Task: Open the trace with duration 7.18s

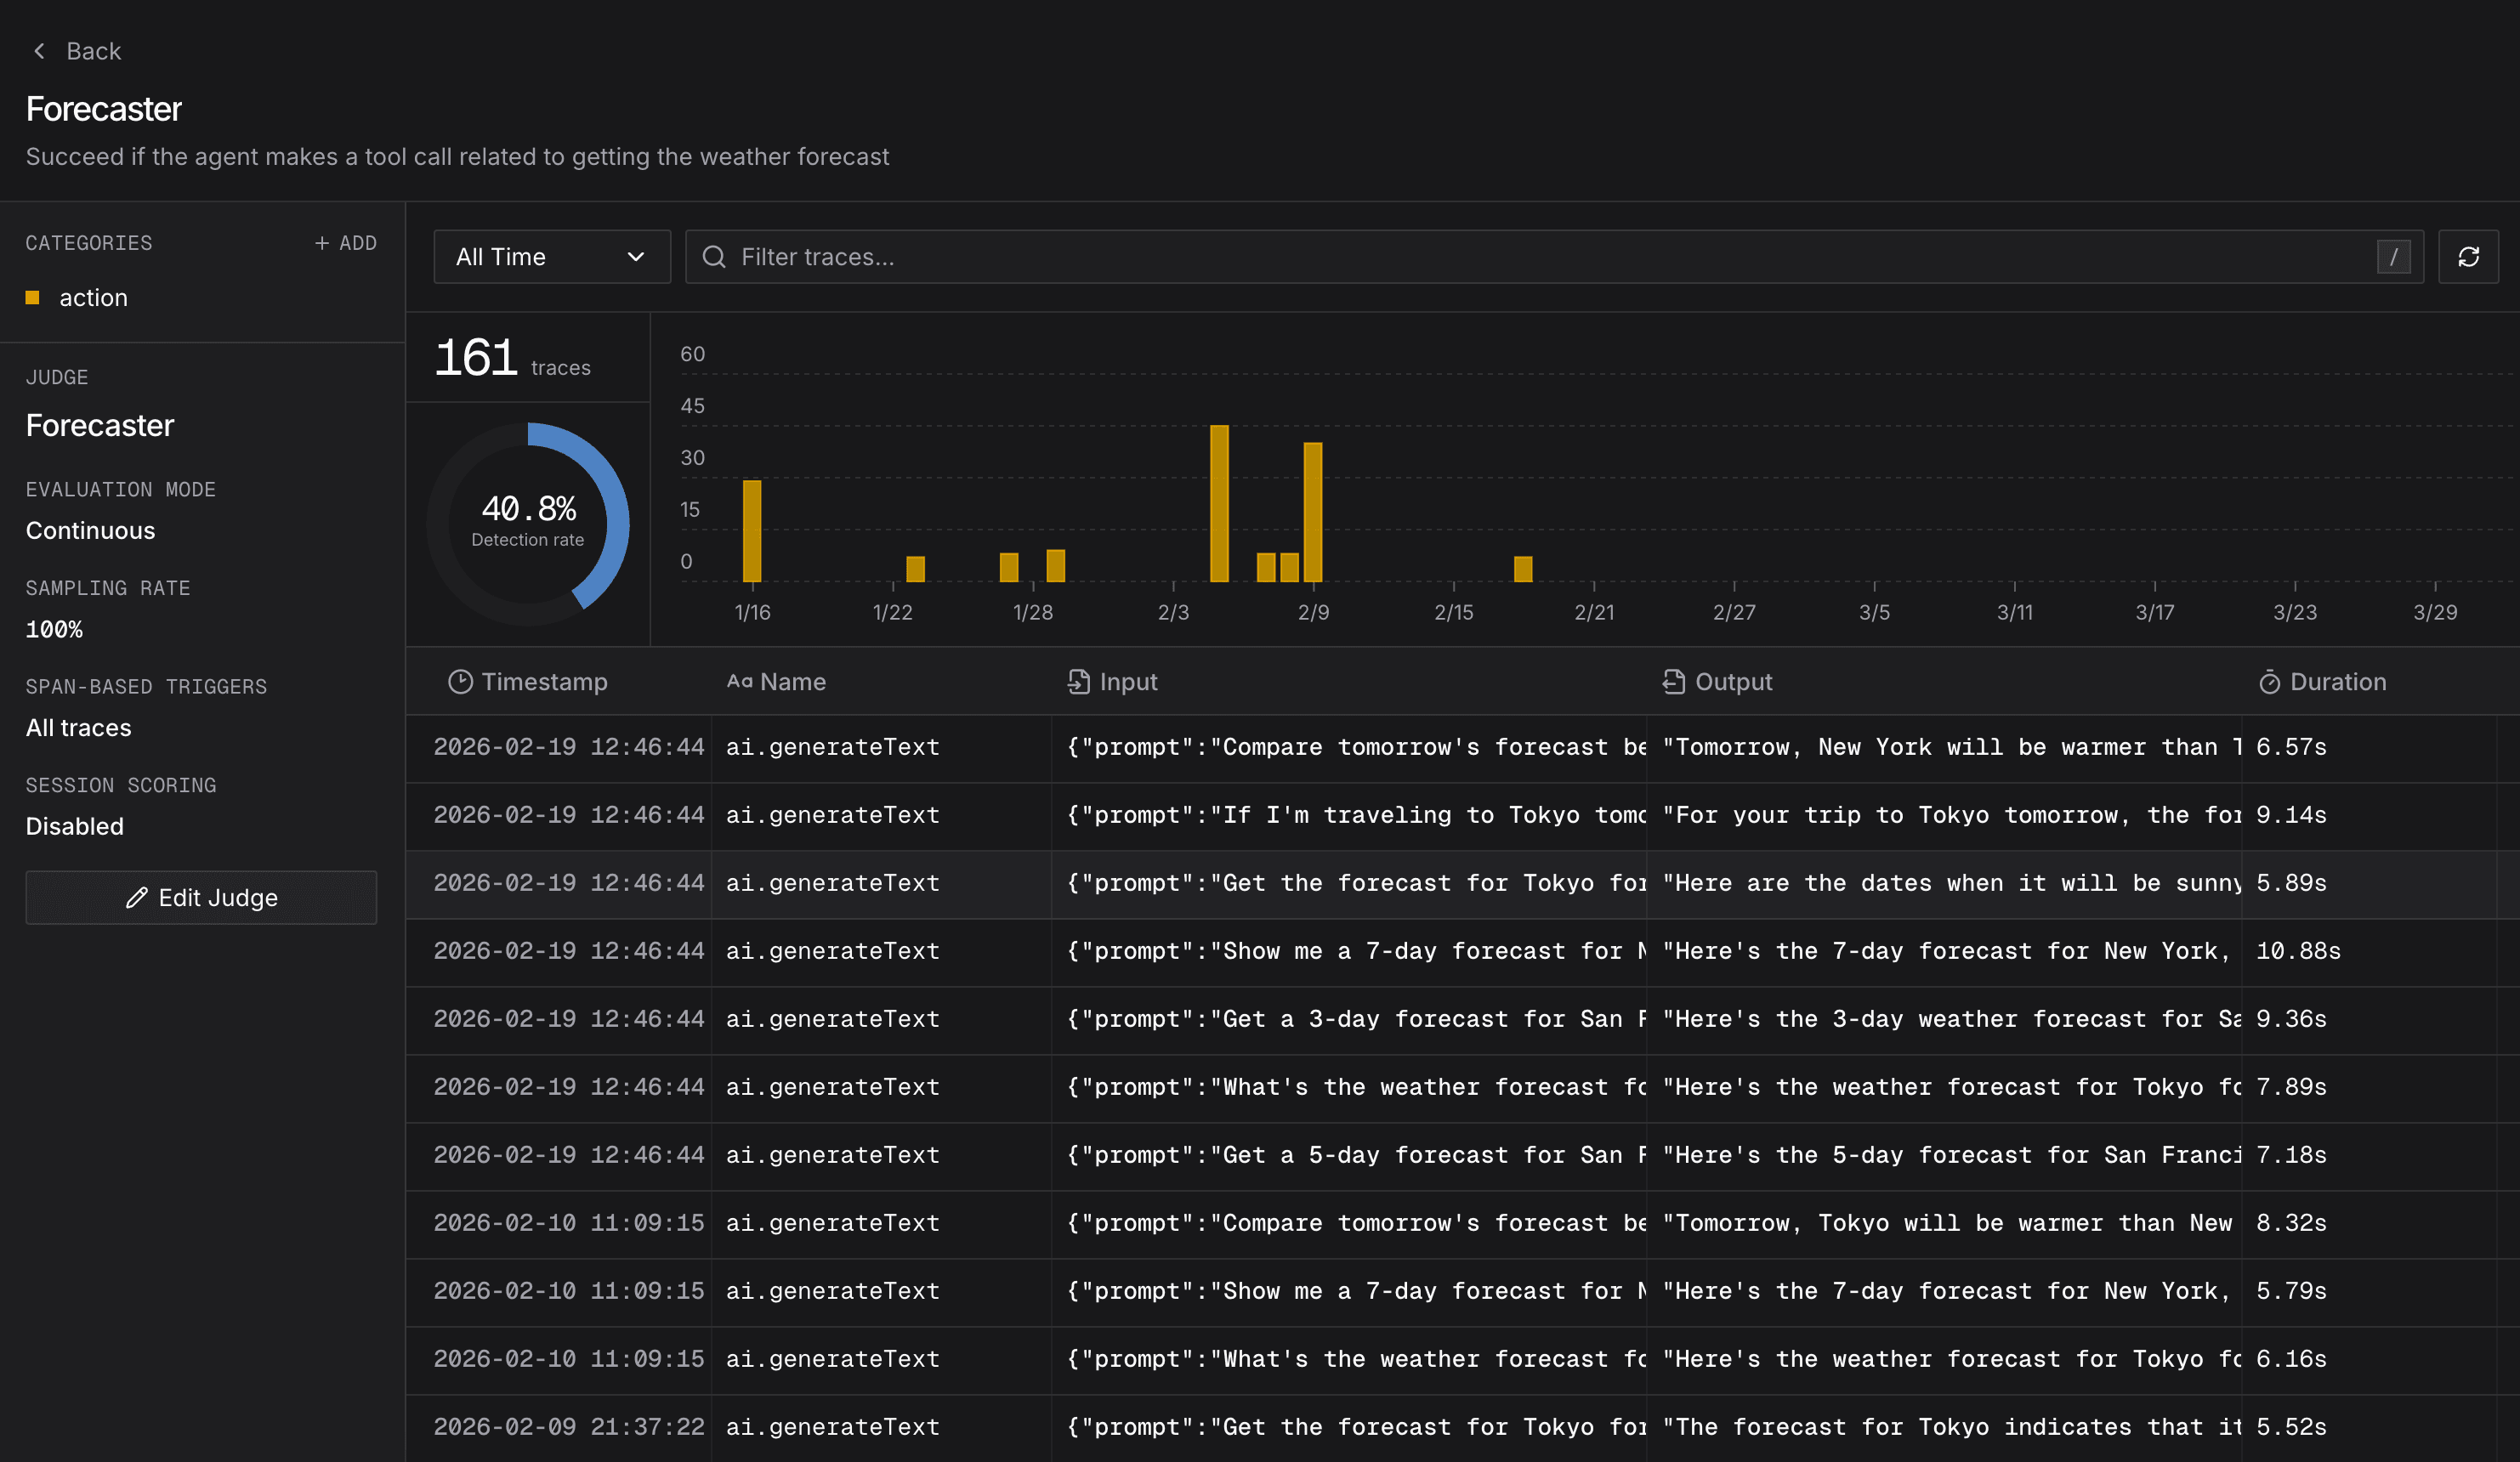Action: pos(1463,1156)
